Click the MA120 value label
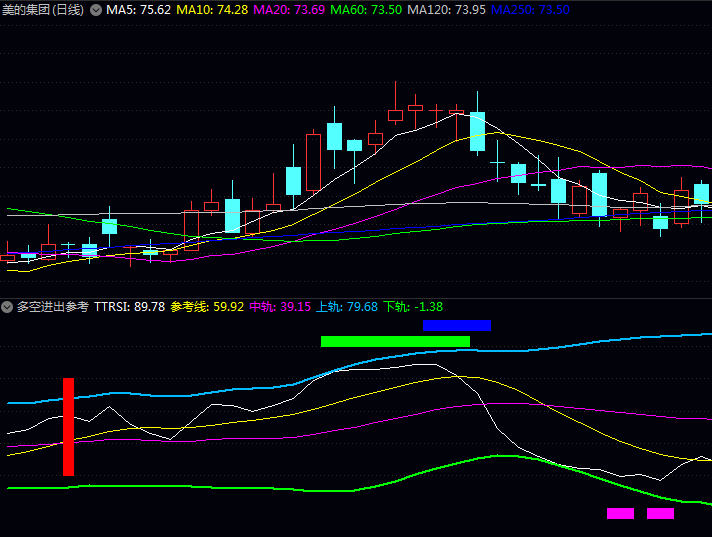The width and height of the screenshot is (712, 537). [446, 10]
